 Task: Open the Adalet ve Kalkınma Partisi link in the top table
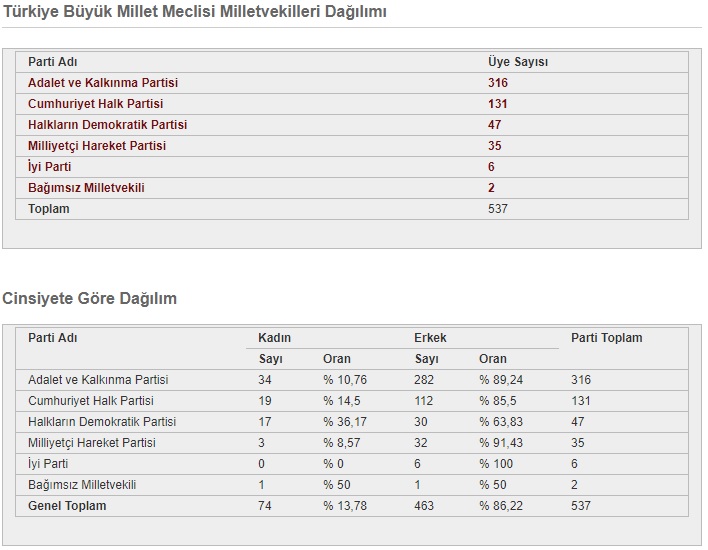[102, 83]
